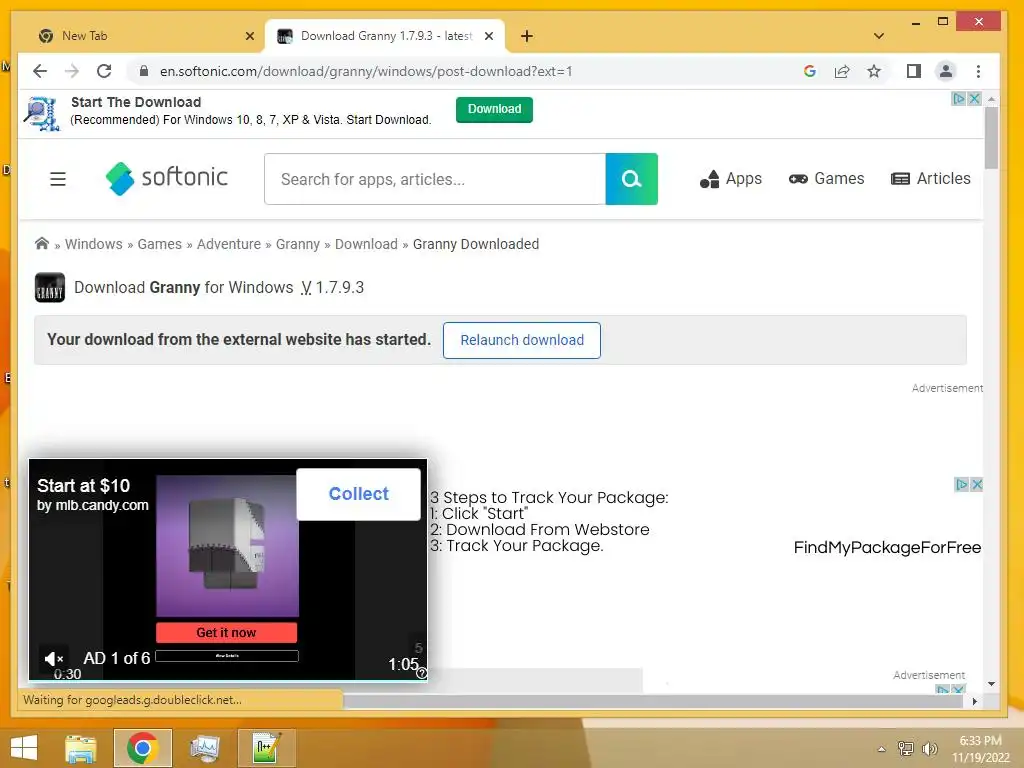Click scrollbar down arrow
The image size is (1024, 768).
[991, 684]
